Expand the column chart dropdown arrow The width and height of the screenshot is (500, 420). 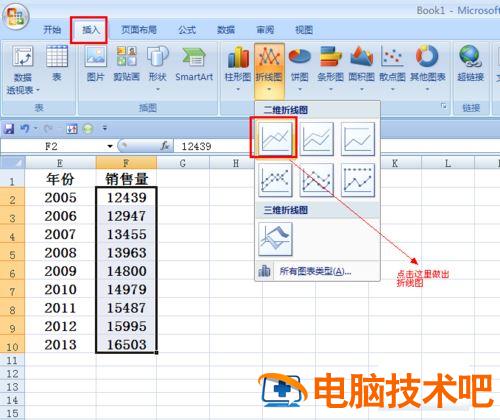pos(238,89)
